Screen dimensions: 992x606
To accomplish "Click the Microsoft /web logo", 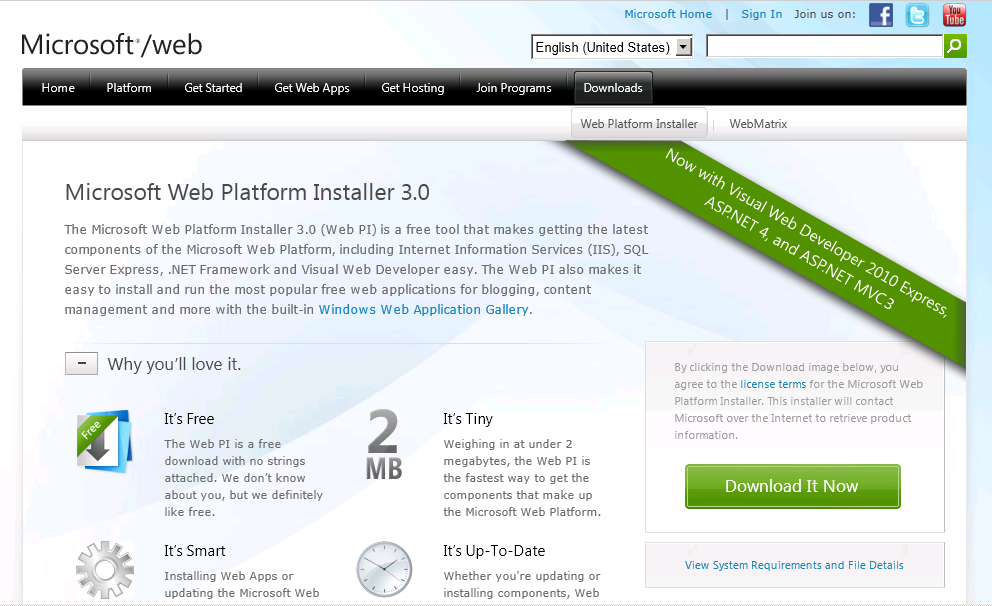I will (x=111, y=45).
